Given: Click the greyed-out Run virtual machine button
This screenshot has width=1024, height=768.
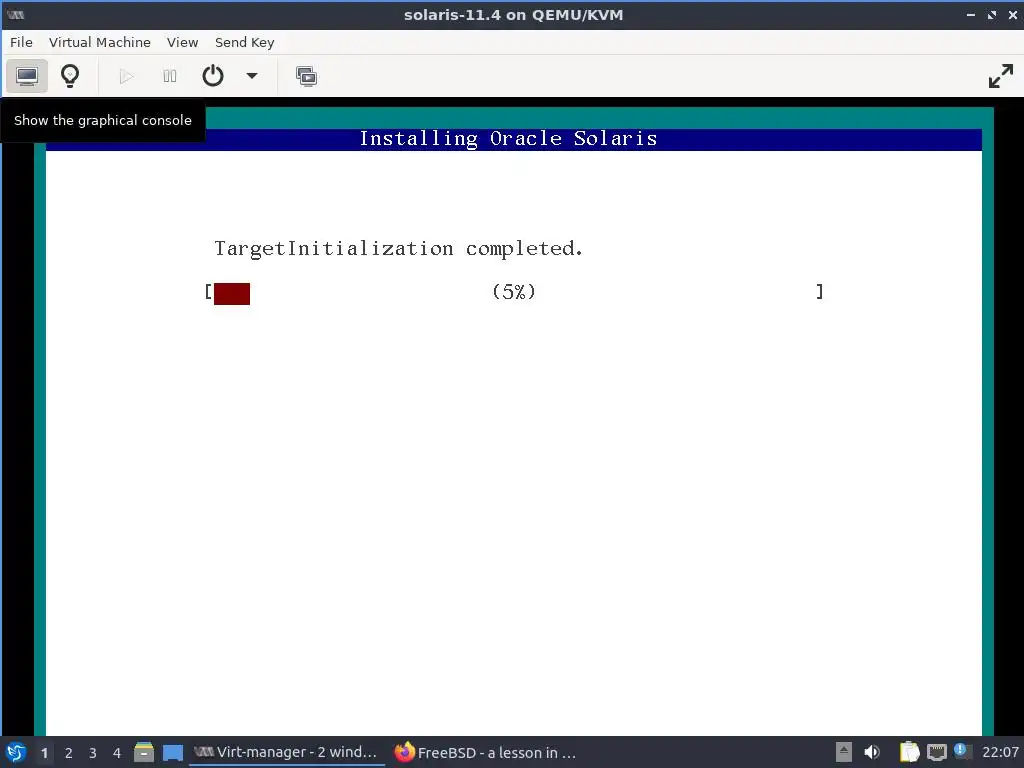Looking at the screenshot, I should coord(127,76).
